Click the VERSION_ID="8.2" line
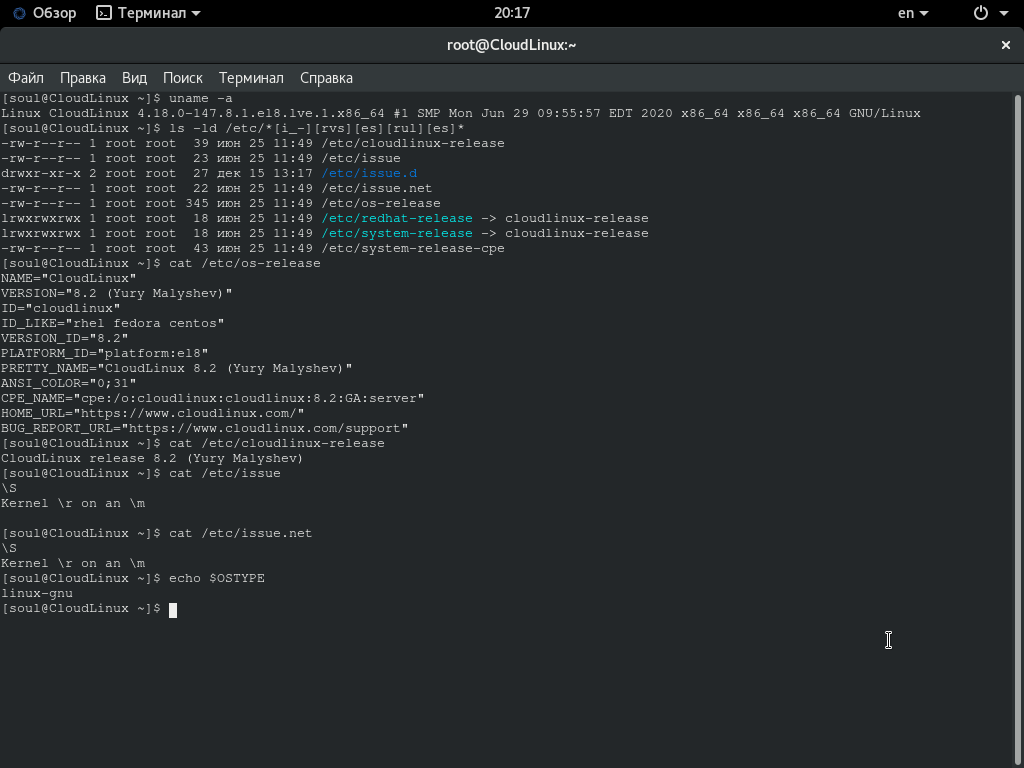The height and width of the screenshot is (768, 1024). pyautogui.click(x=65, y=338)
